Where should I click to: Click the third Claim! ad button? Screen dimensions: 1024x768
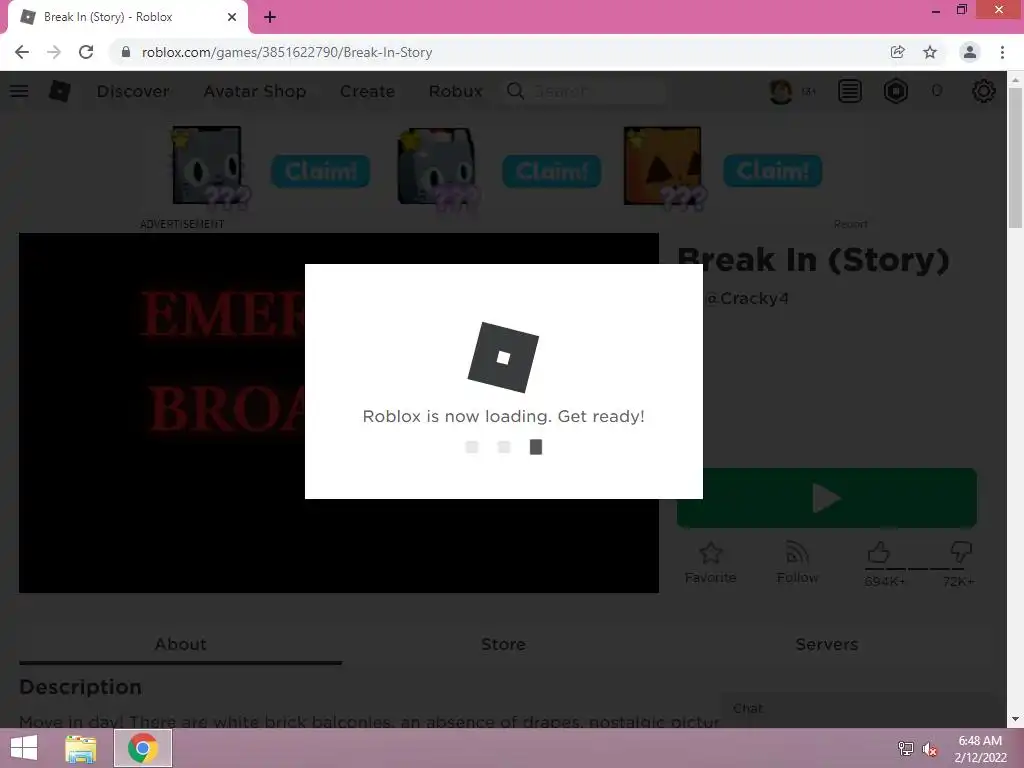[x=773, y=171]
